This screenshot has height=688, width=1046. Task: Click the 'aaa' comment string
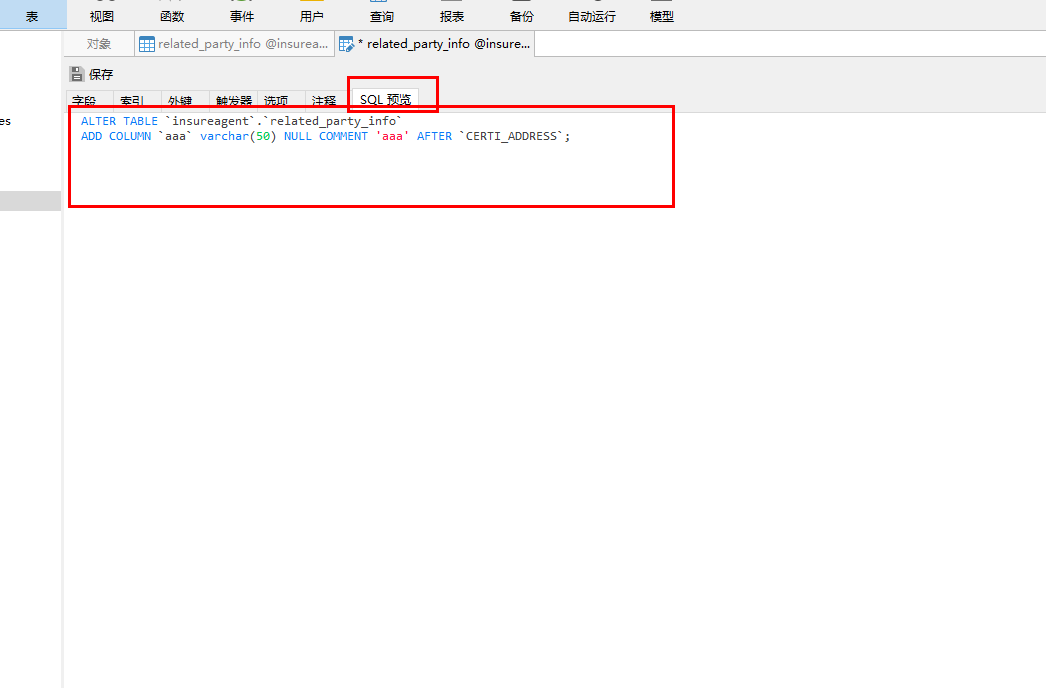coord(392,136)
